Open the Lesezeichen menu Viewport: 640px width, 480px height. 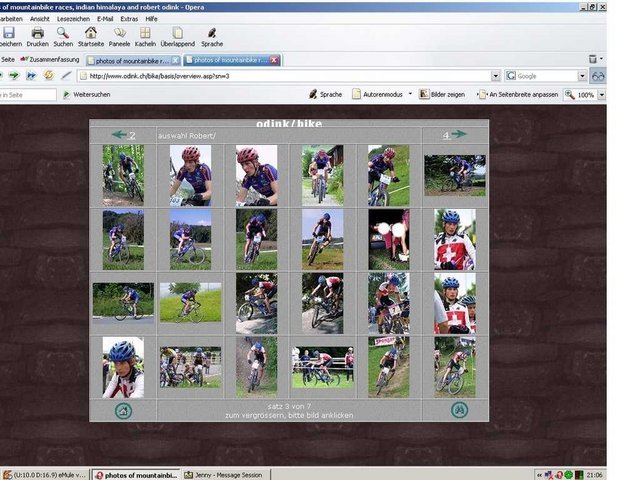pyautogui.click(x=73, y=19)
